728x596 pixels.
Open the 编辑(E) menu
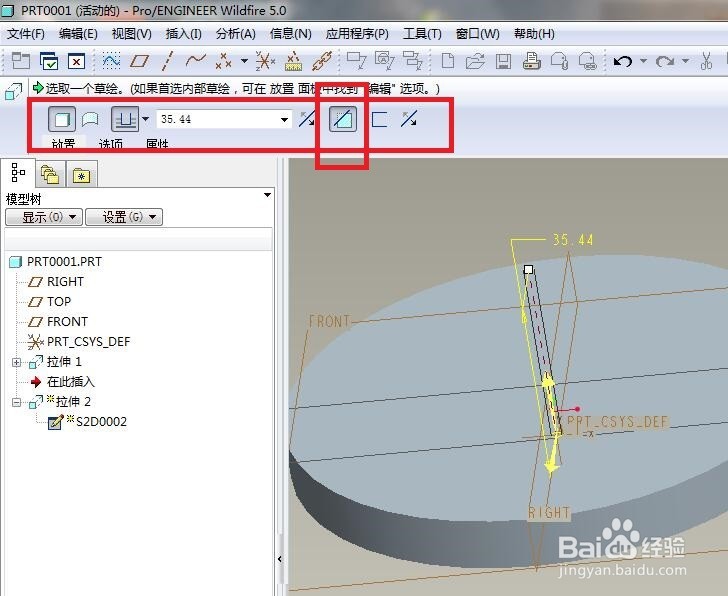[78, 34]
